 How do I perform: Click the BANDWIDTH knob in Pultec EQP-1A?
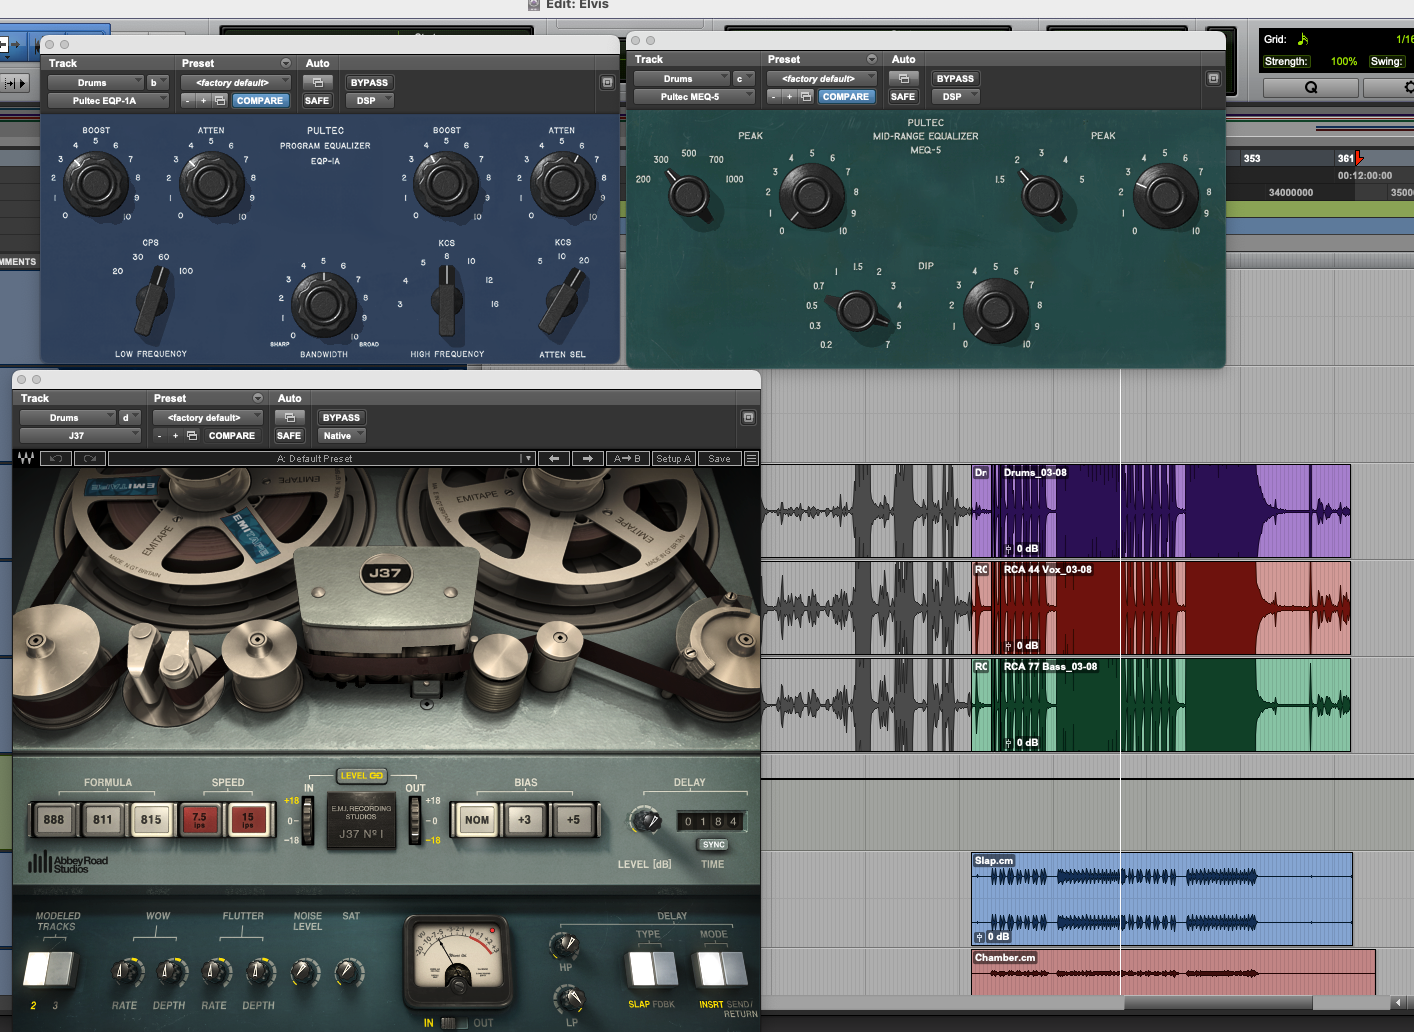tap(324, 304)
